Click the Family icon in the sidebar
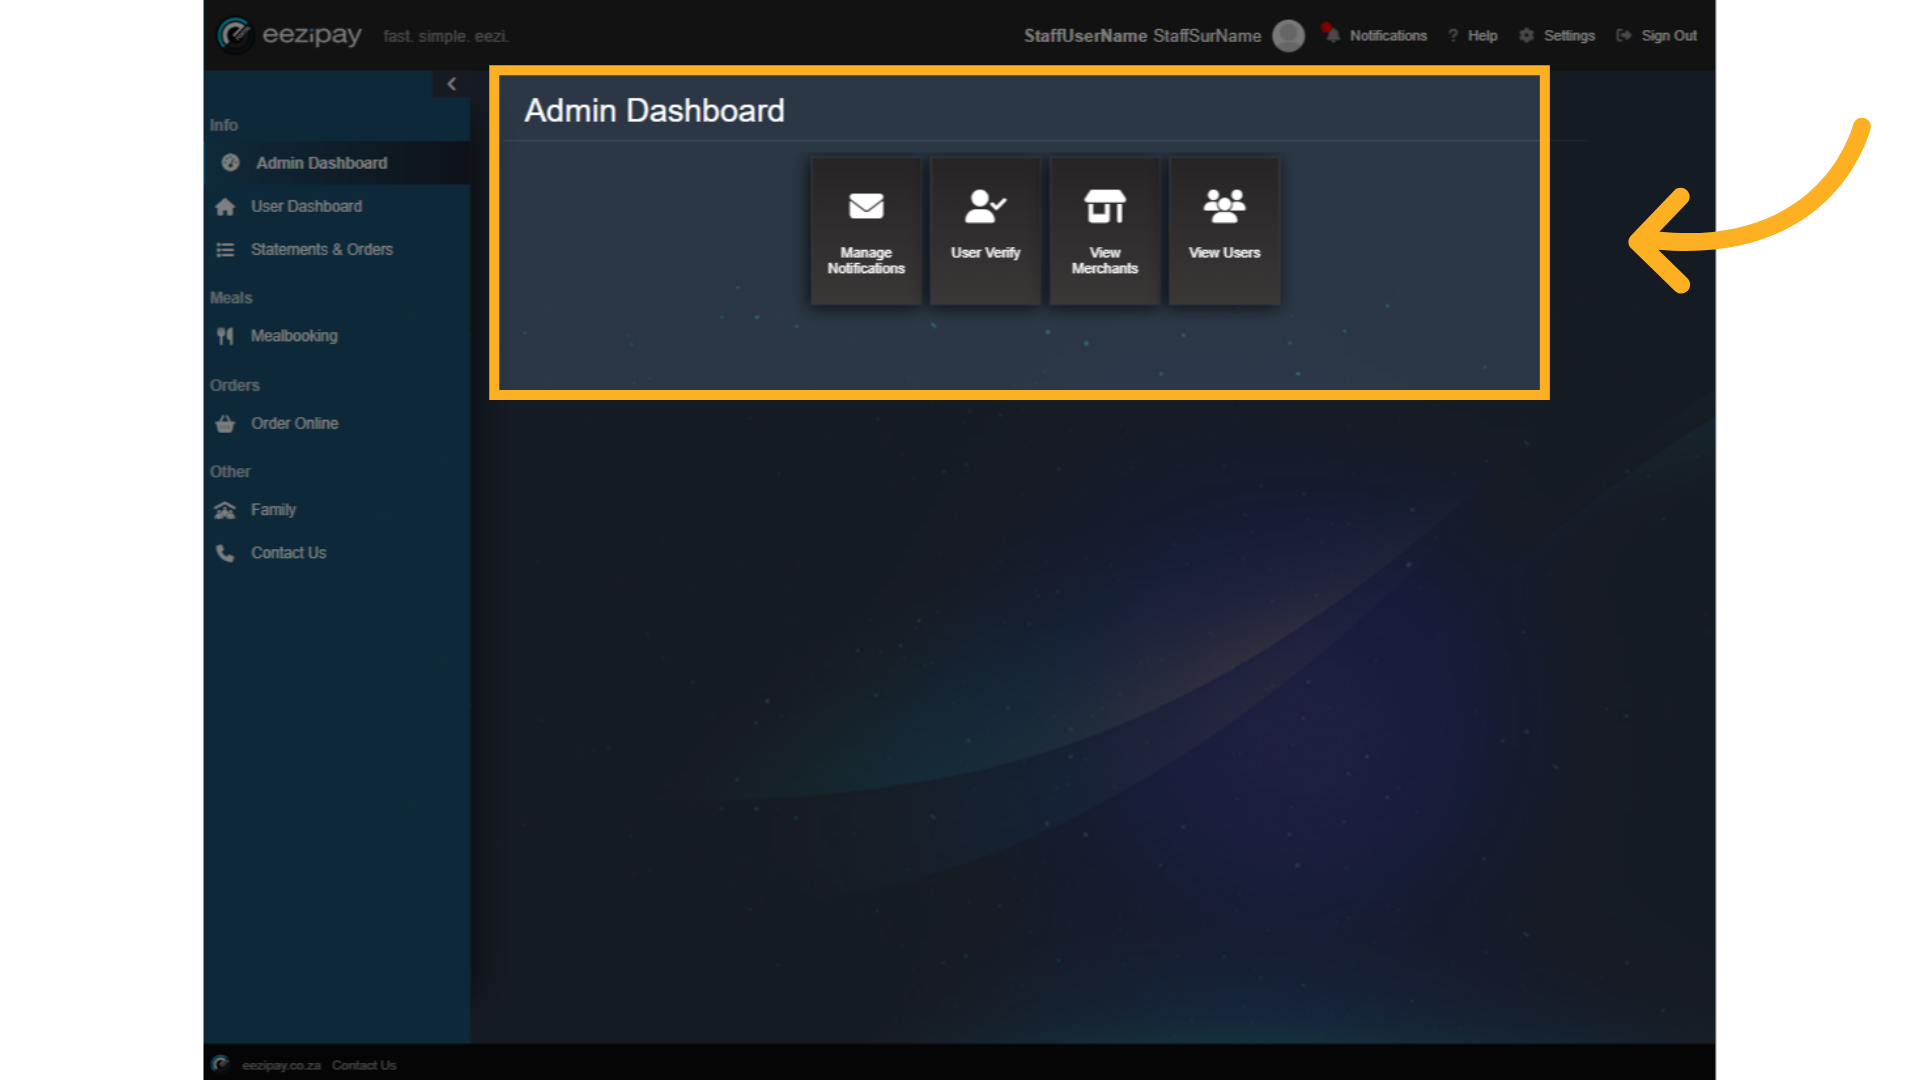 pos(225,510)
